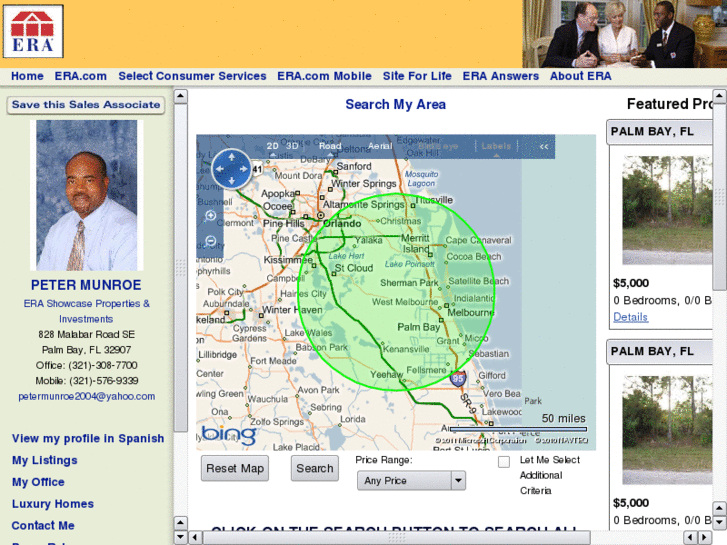
Task: Open Road map style option
Action: (329, 146)
